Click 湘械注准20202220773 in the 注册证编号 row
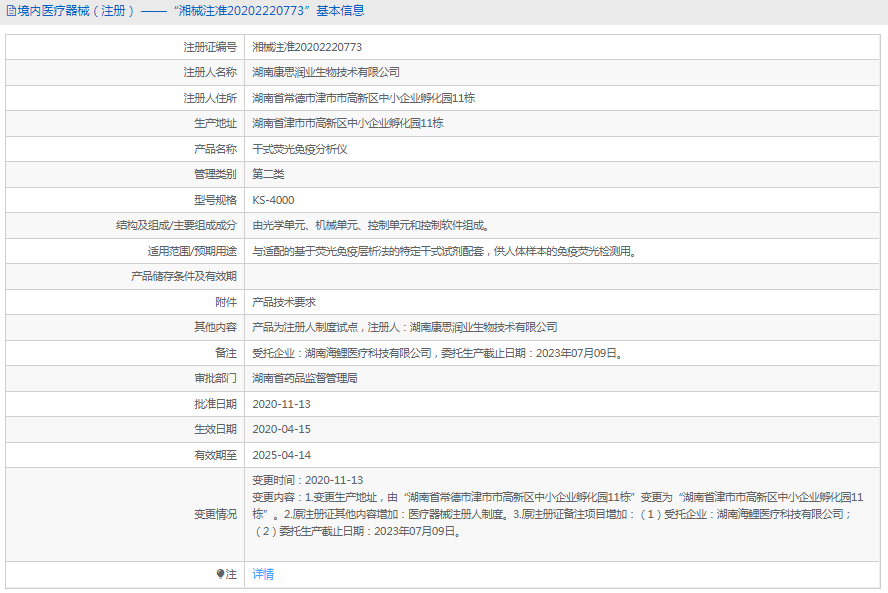 [x=307, y=47]
